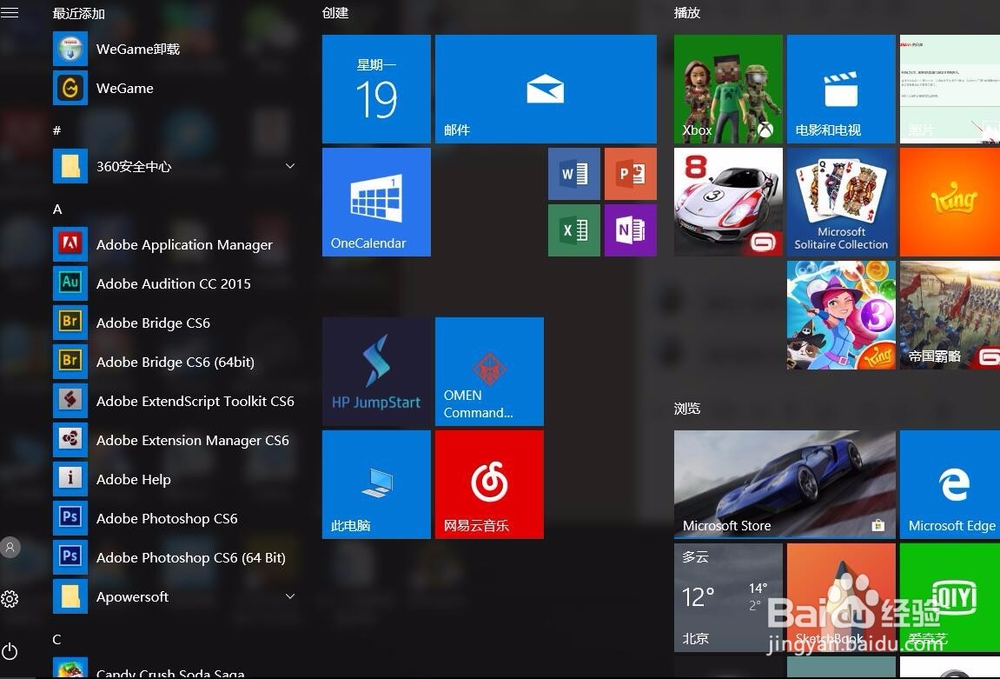1000x679 pixels.
Task: Open Adobe Bridge CS6 (64bit)
Action: [x=175, y=361]
